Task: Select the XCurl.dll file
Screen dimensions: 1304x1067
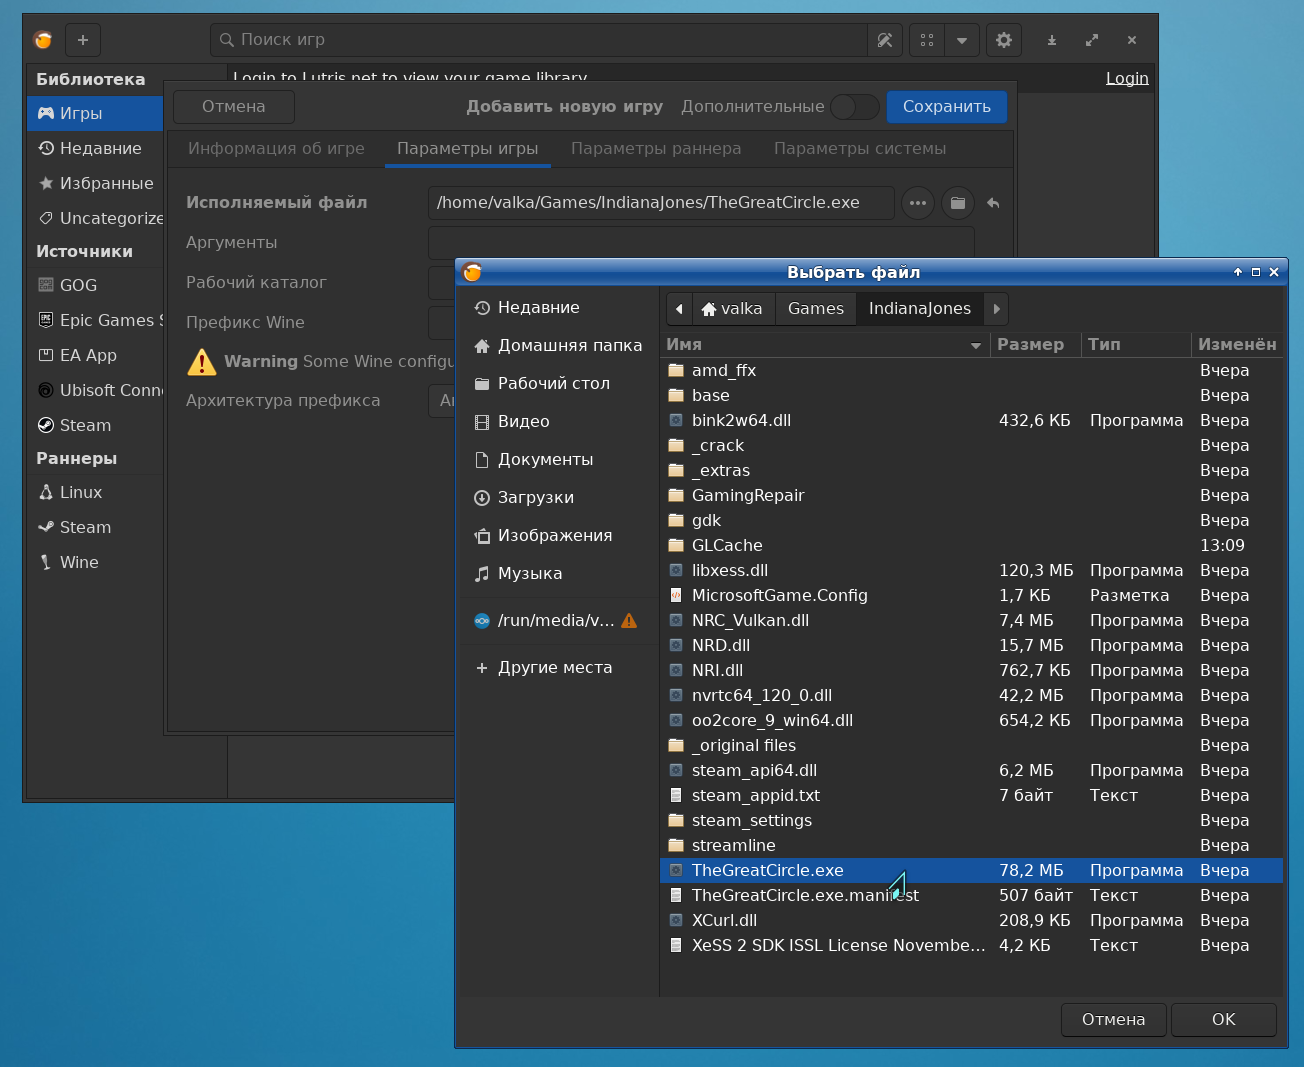Action: 971,920
